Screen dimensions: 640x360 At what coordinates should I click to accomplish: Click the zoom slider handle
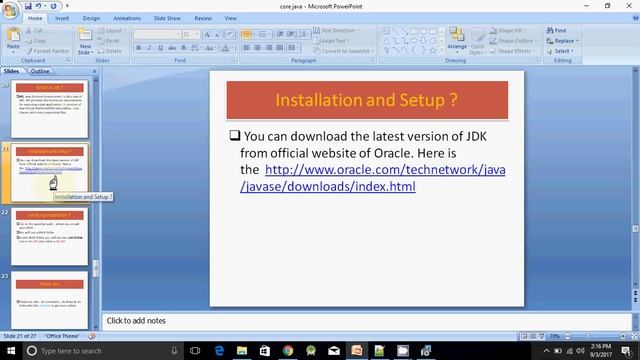588,336
